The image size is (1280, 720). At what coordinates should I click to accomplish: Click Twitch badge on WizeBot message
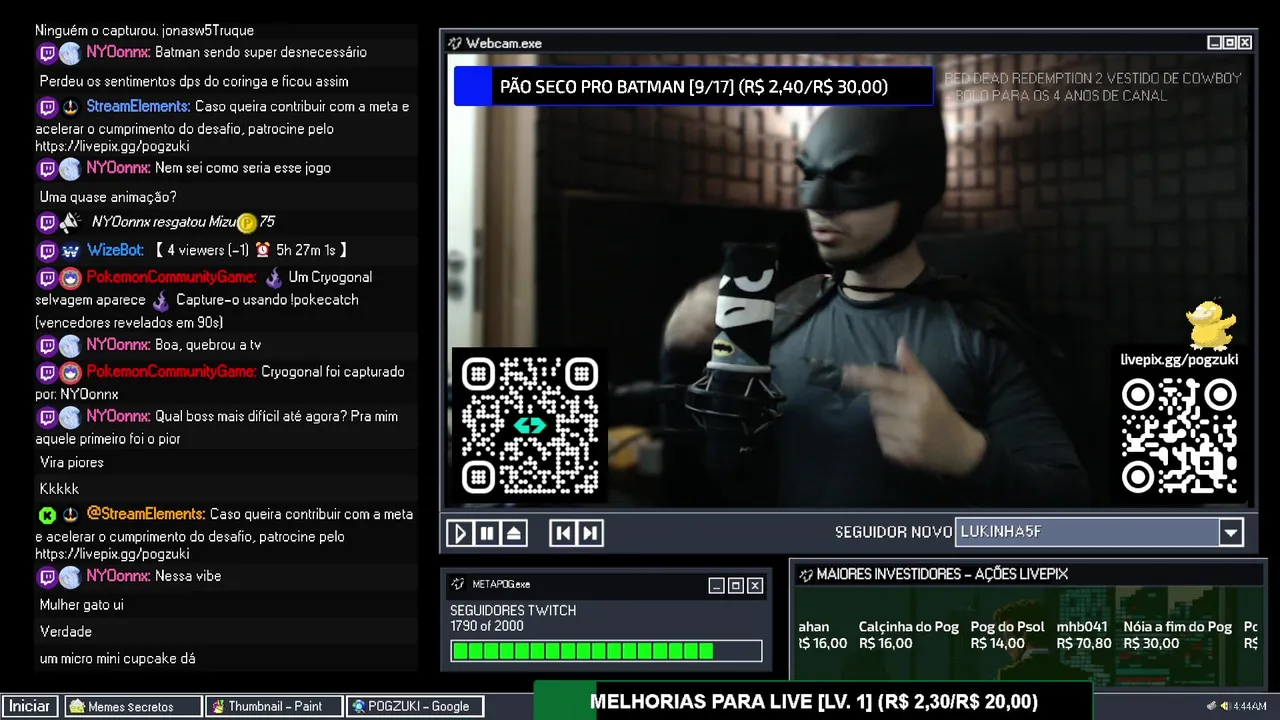tap(47, 250)
